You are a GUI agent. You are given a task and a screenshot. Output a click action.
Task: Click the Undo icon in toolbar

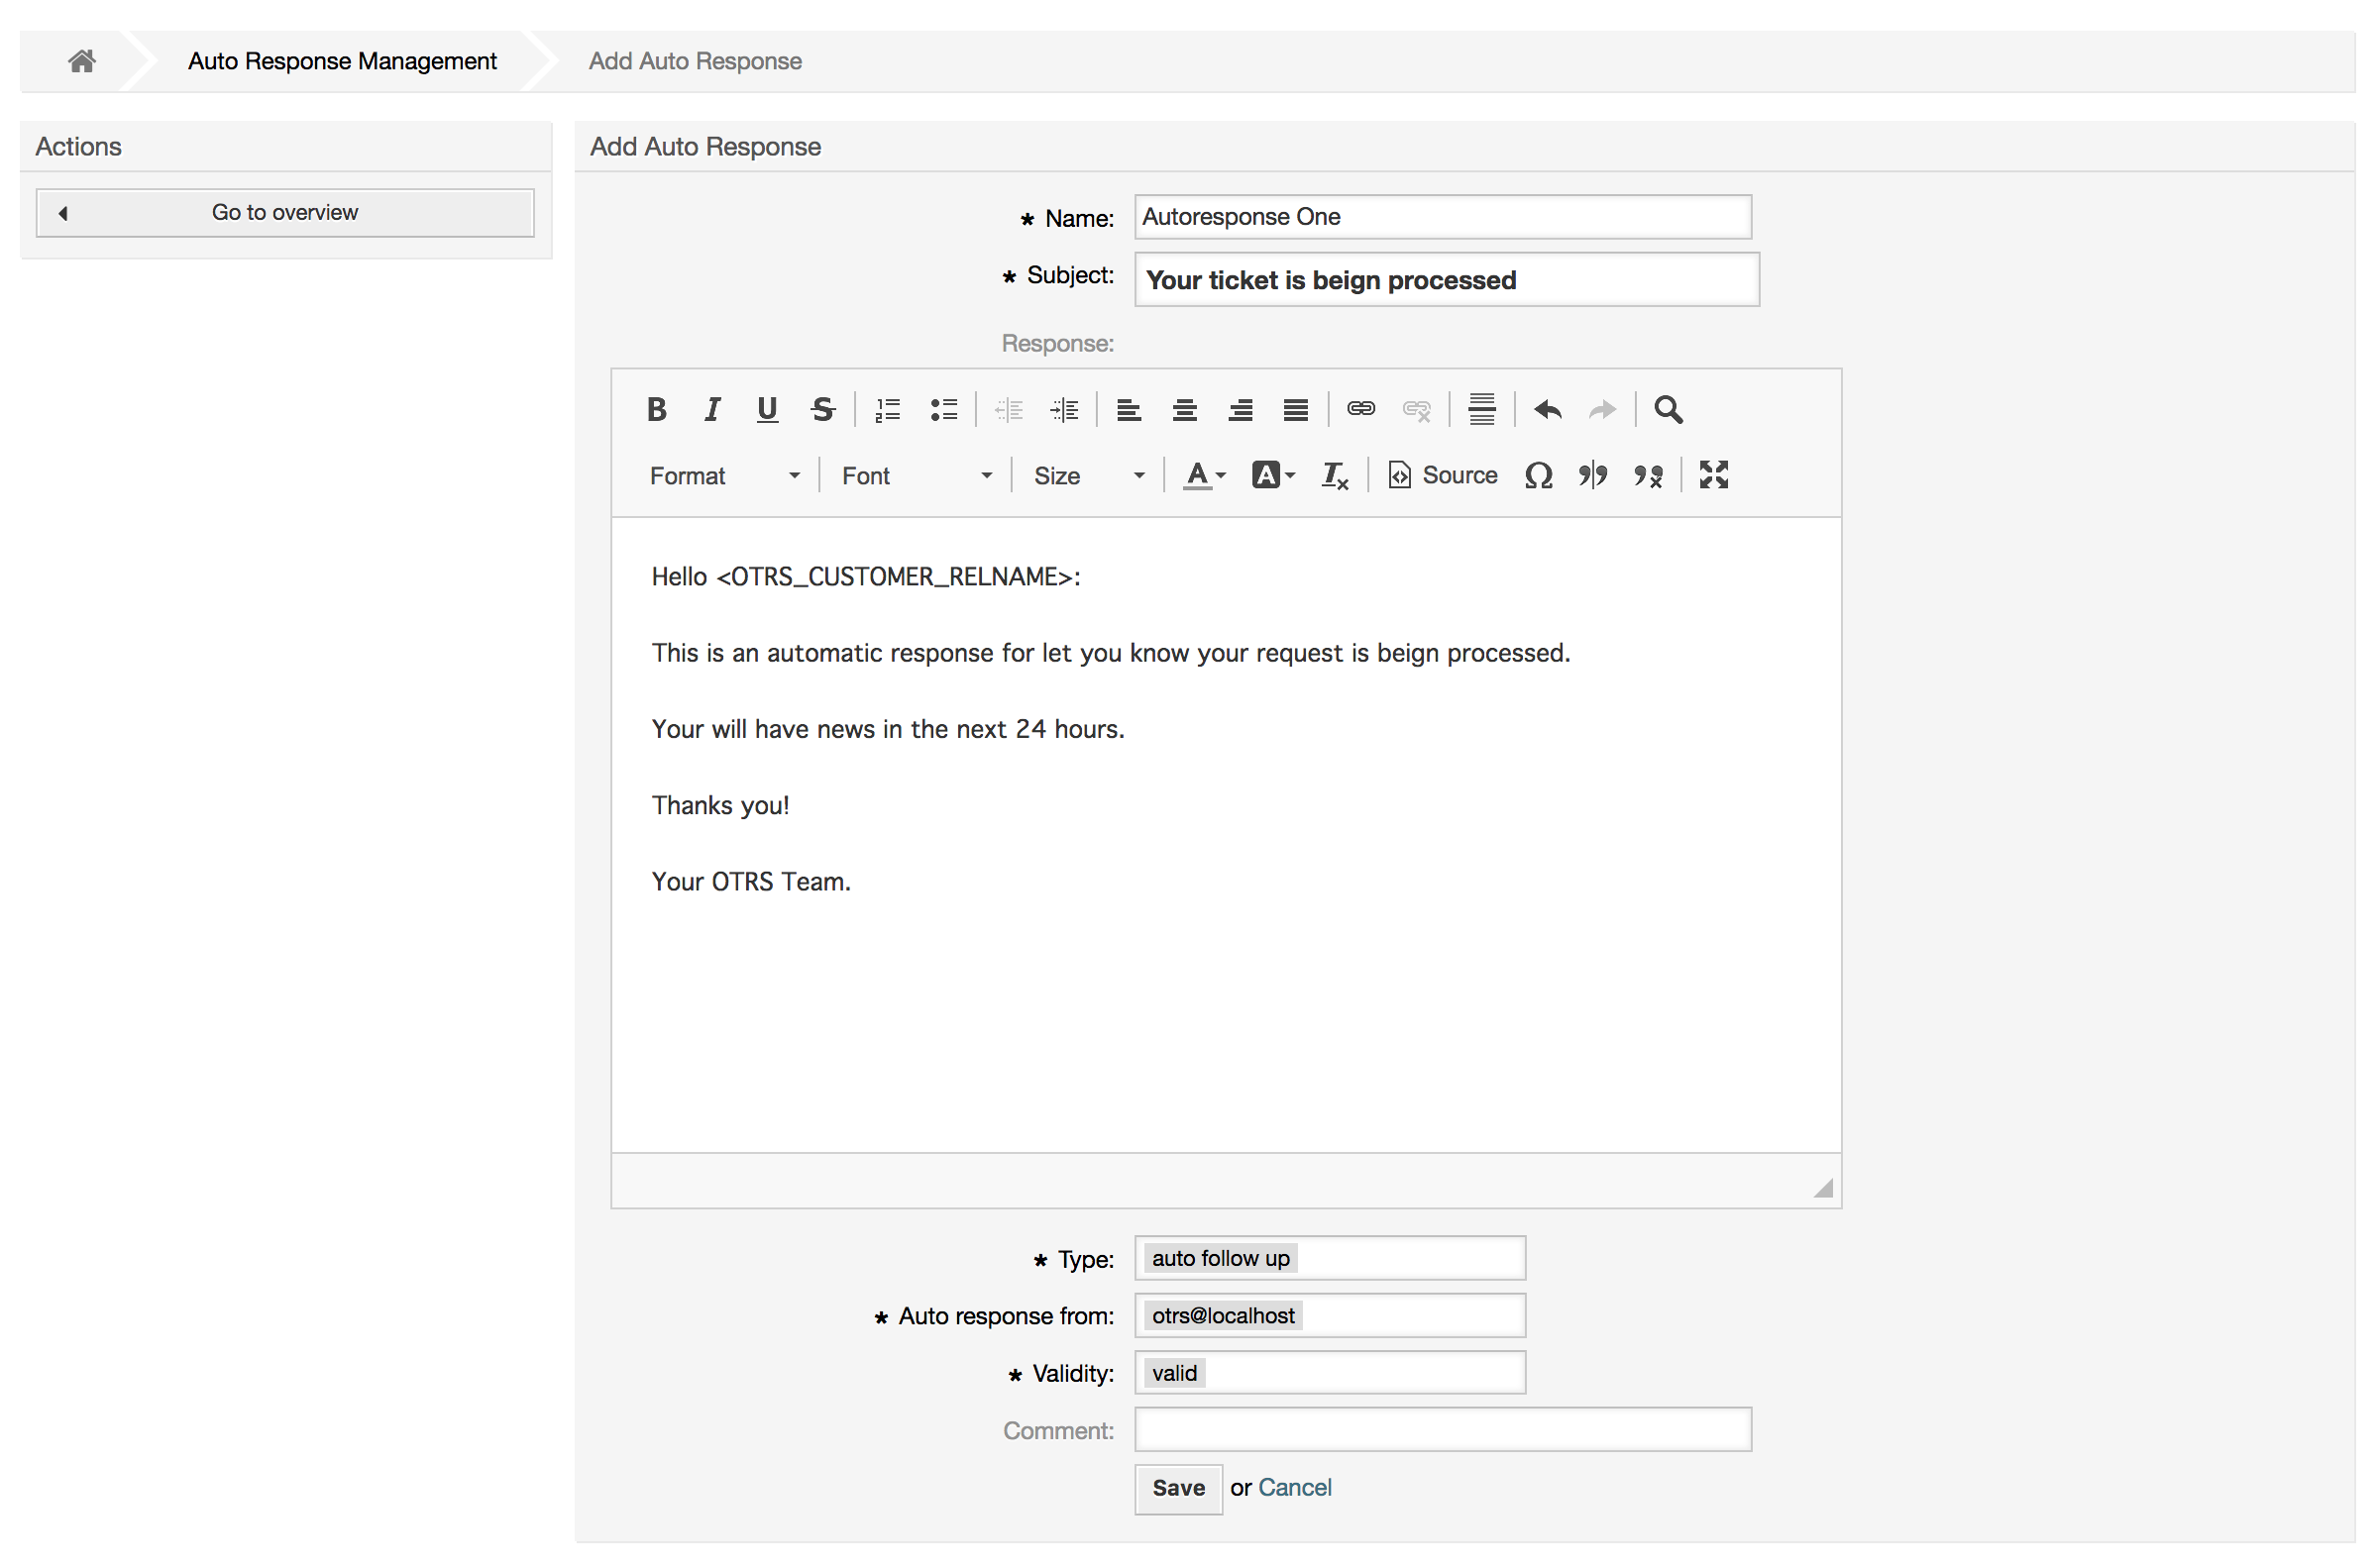(x=1545, y=408)
